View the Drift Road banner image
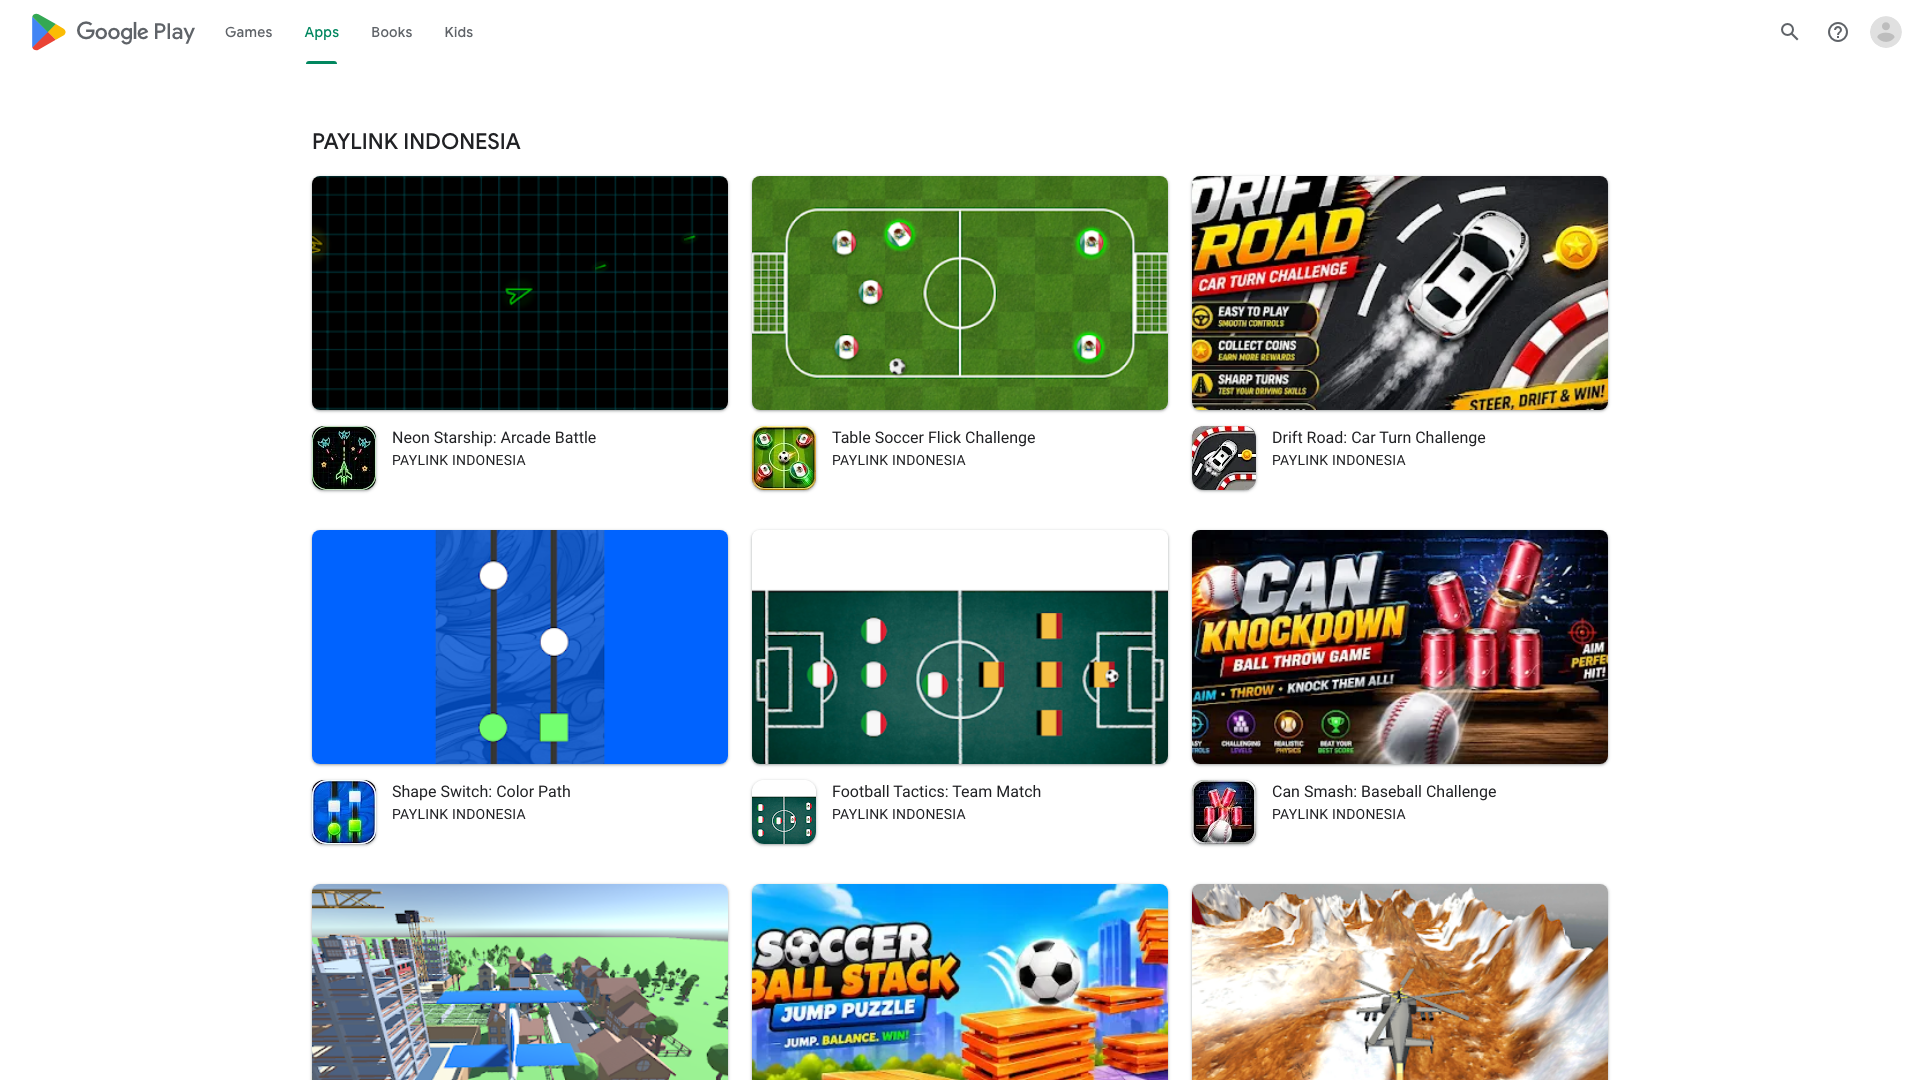The image size is (1920, 1080). [1400, 293]
